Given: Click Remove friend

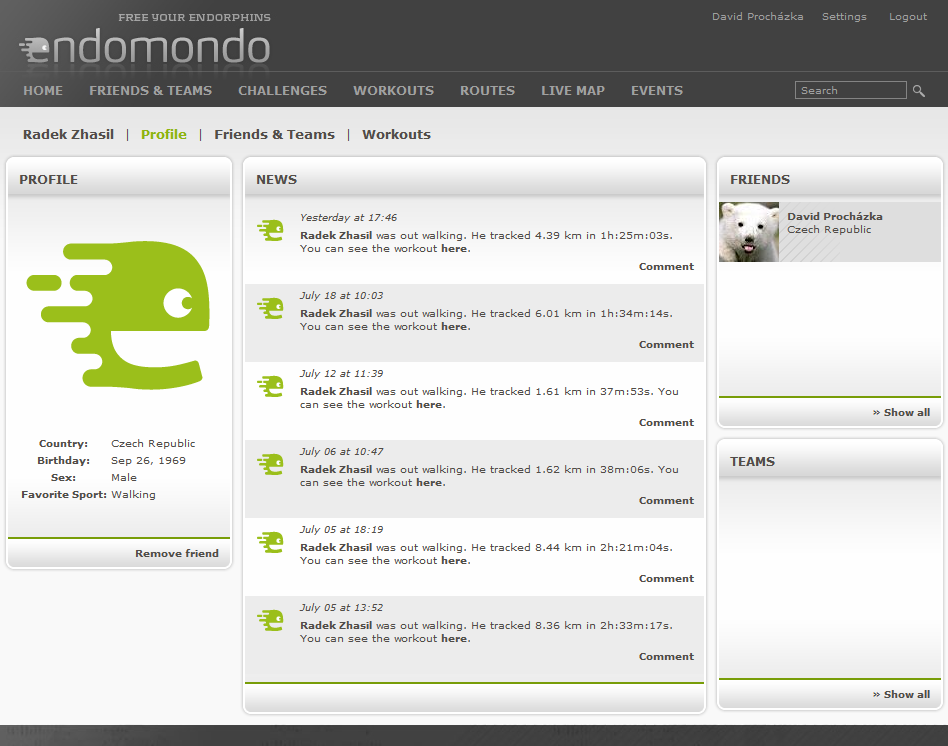Looking at the screenshot, I should tap(177, 553).
